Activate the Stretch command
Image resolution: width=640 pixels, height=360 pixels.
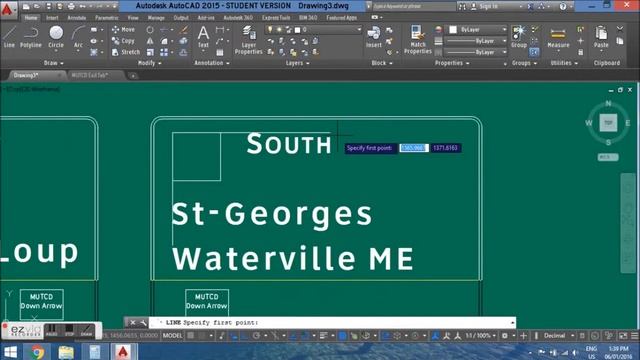(x=126, y=52)
